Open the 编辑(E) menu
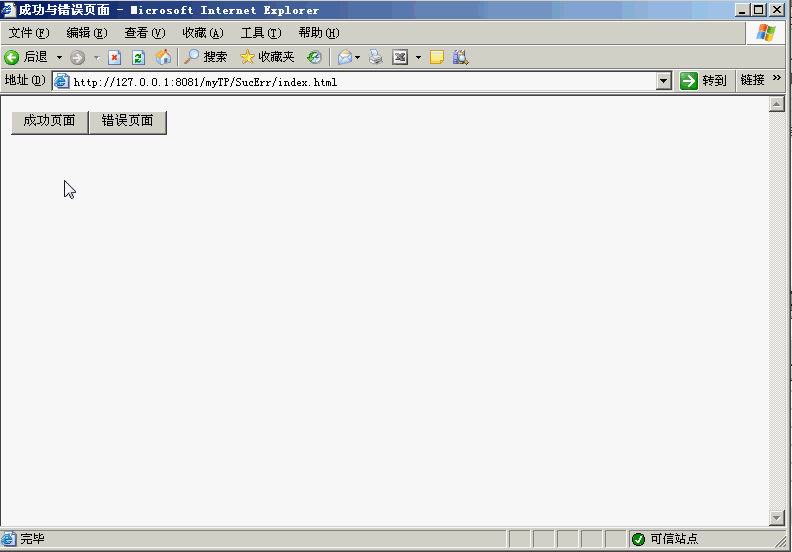792x552 pixels. 87,33
